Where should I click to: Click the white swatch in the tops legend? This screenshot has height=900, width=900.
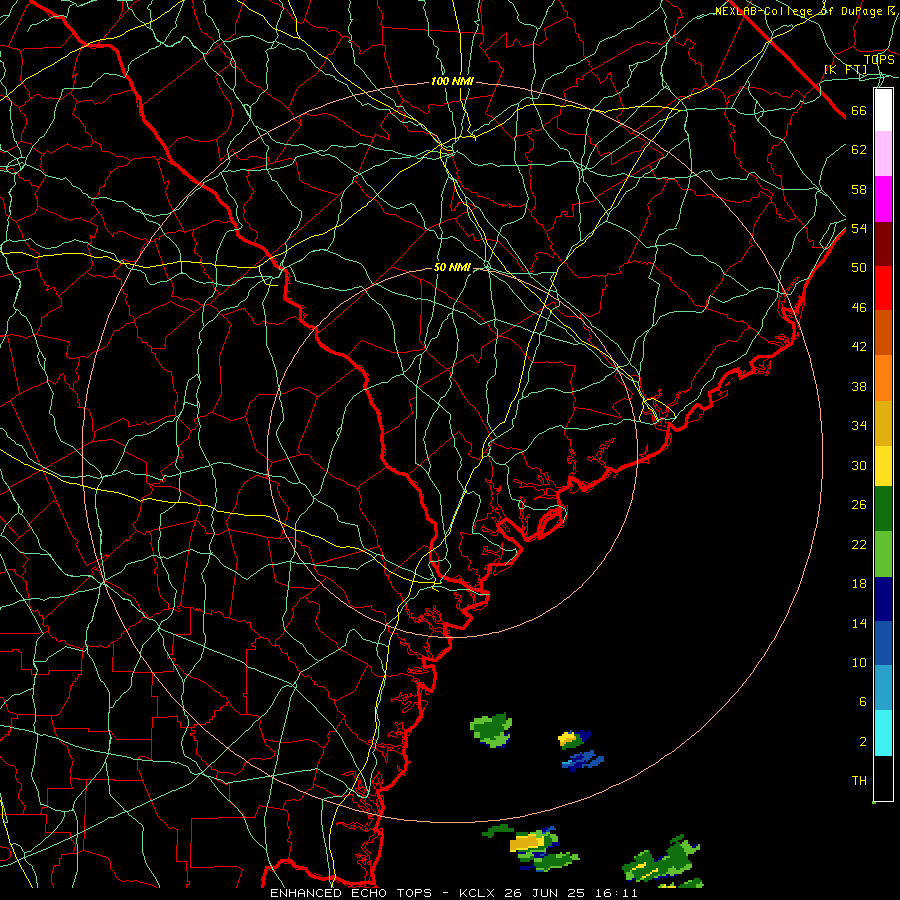click(x=883, y=110)
